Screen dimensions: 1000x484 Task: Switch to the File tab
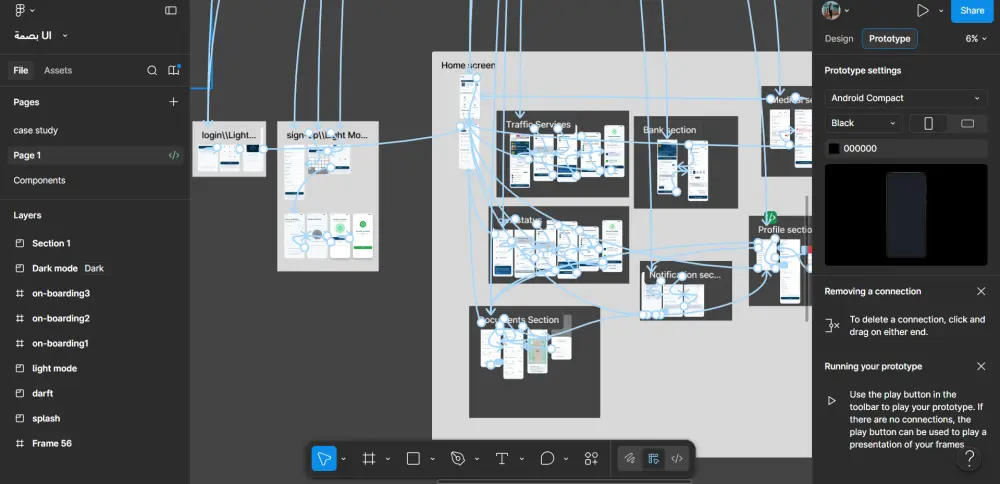pyautogui.click(x=21, y=71)
